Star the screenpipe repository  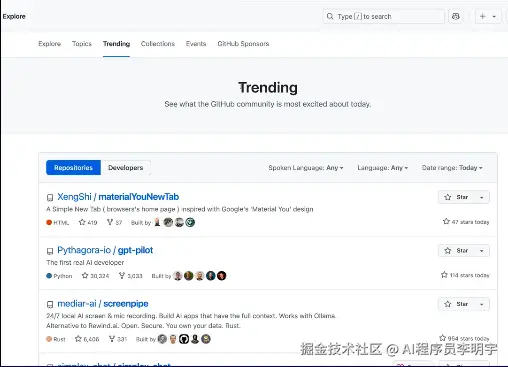(456, 304)
